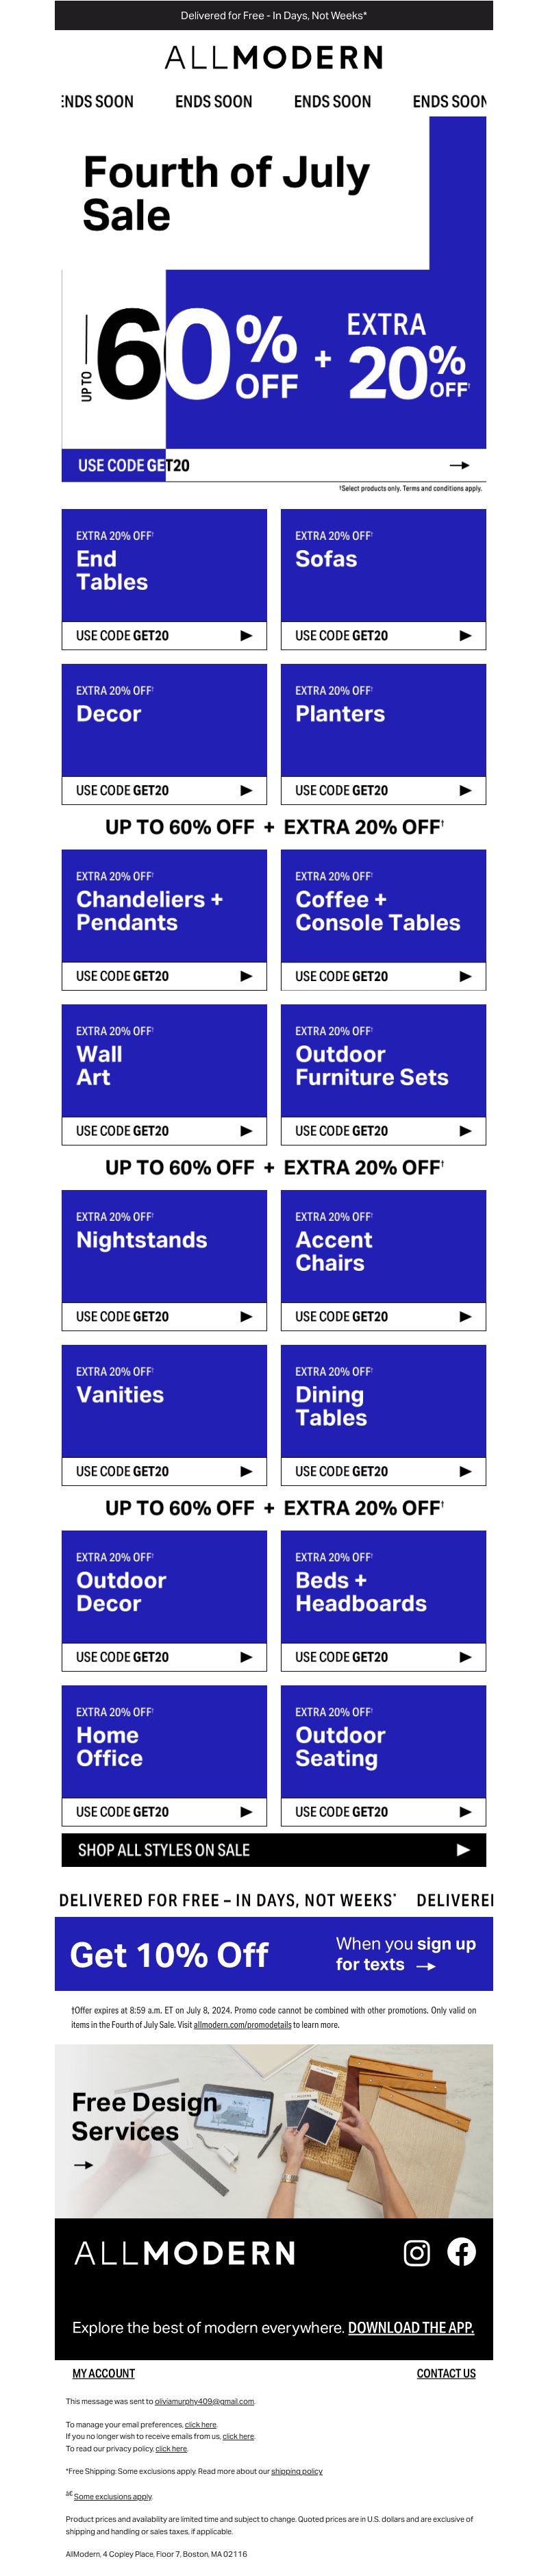This screenshot has height=2576, width=548.
Task: Open AllModern's Instagram icon in the footer
Action: coord(416,2252)
